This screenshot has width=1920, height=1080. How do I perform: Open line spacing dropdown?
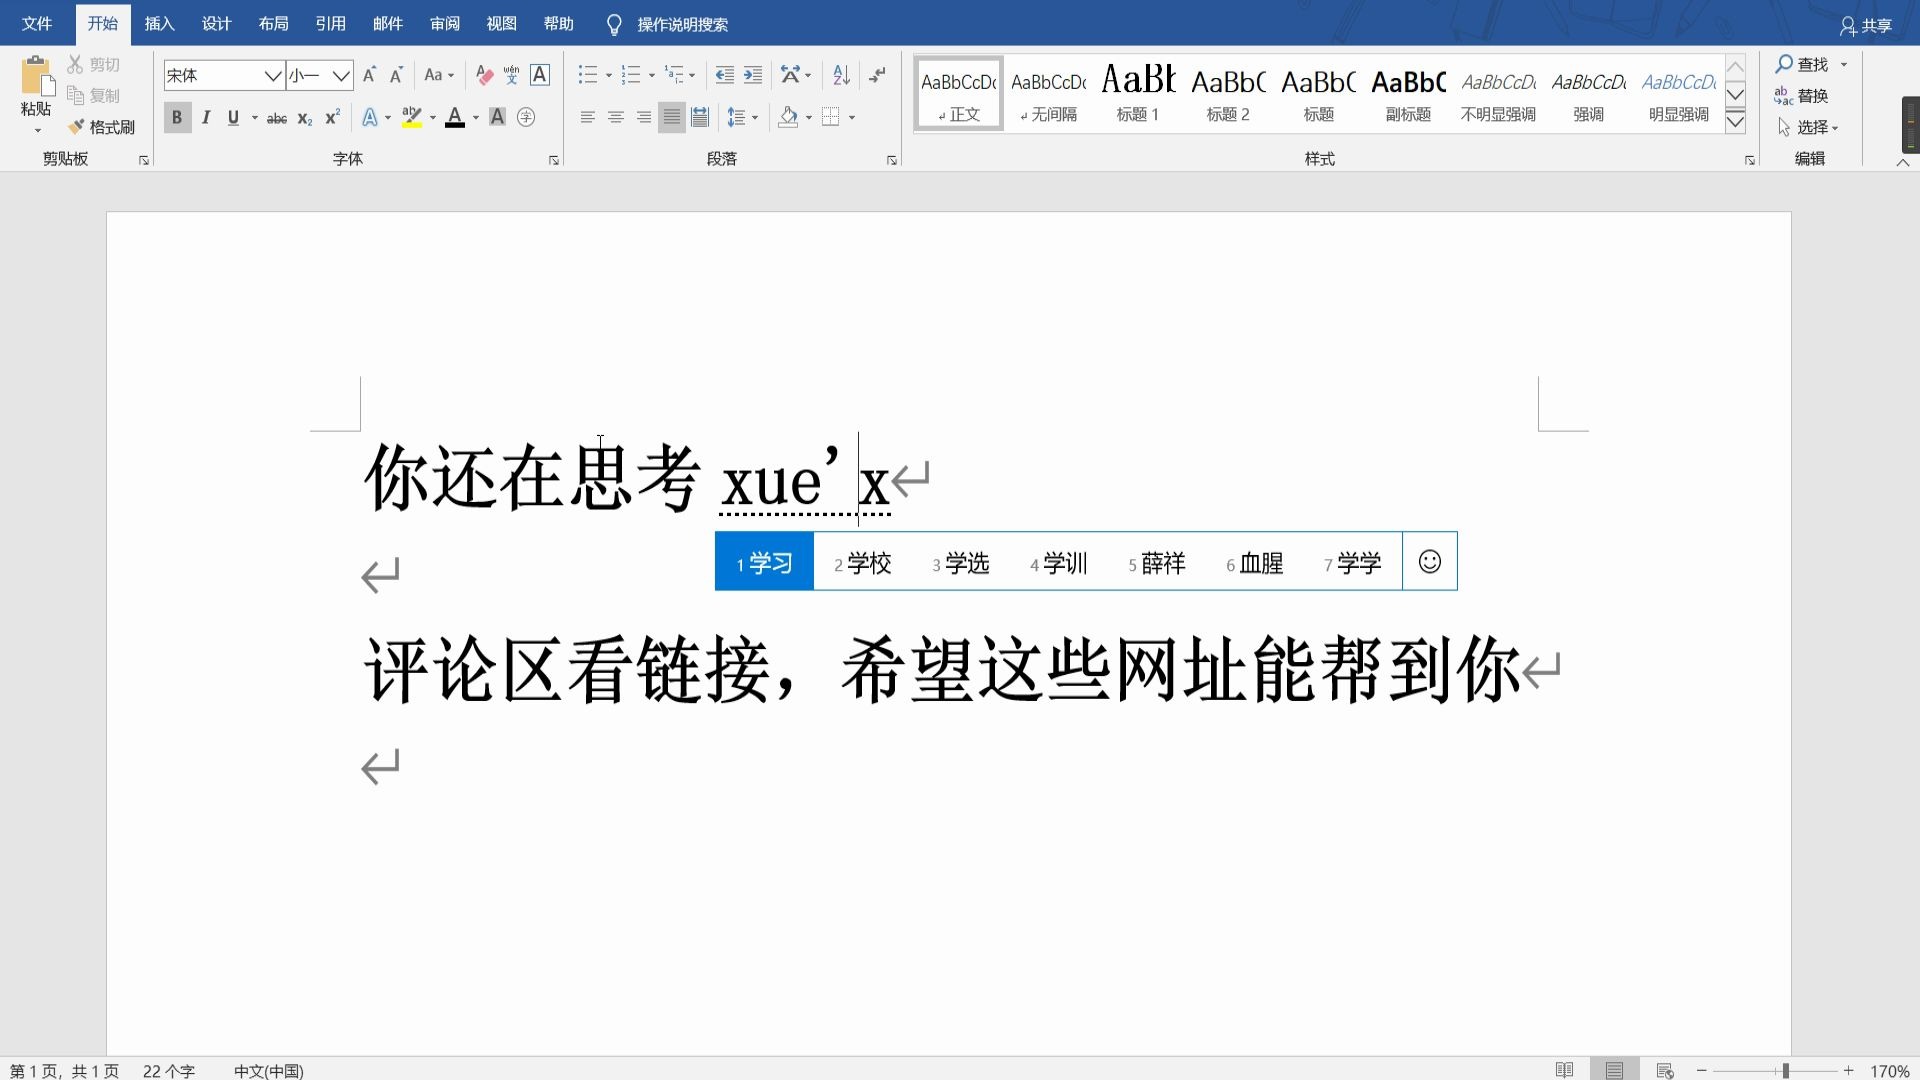pos(742,117)
